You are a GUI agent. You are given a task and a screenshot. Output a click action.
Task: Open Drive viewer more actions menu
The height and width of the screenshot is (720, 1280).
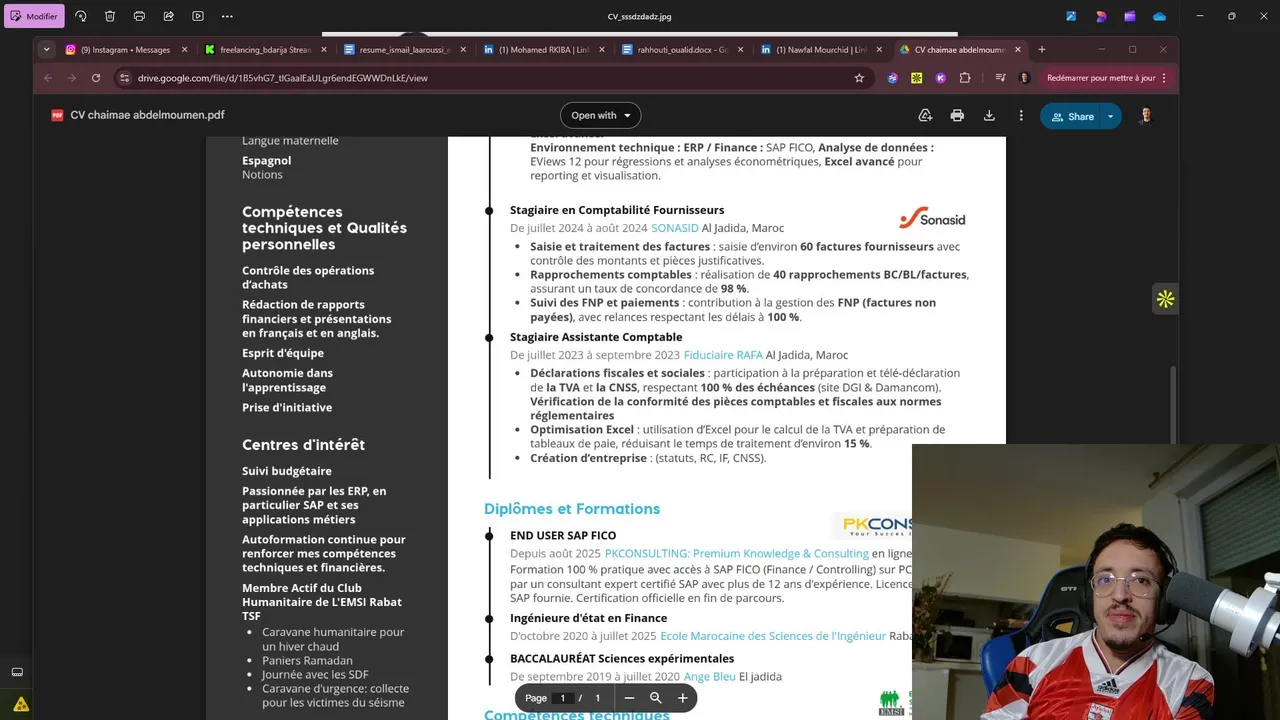click(x=1021, y=116)
